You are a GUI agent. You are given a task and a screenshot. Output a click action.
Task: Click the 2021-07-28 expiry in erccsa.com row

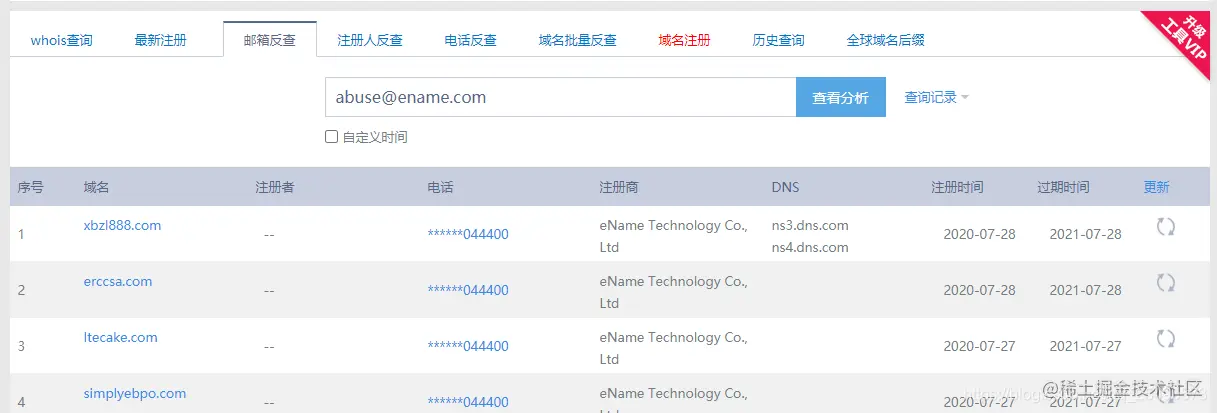(x=1085, y=290)
